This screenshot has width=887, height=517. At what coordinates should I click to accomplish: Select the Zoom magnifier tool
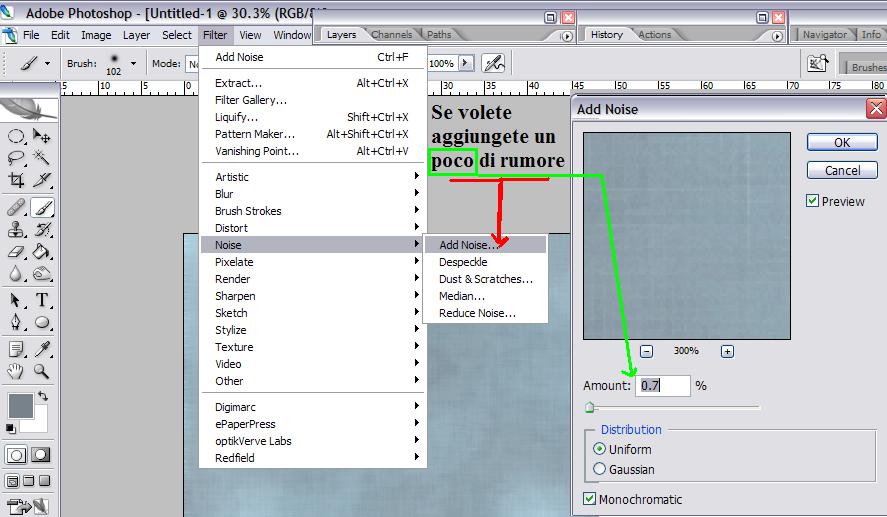(x=41, y=371)
